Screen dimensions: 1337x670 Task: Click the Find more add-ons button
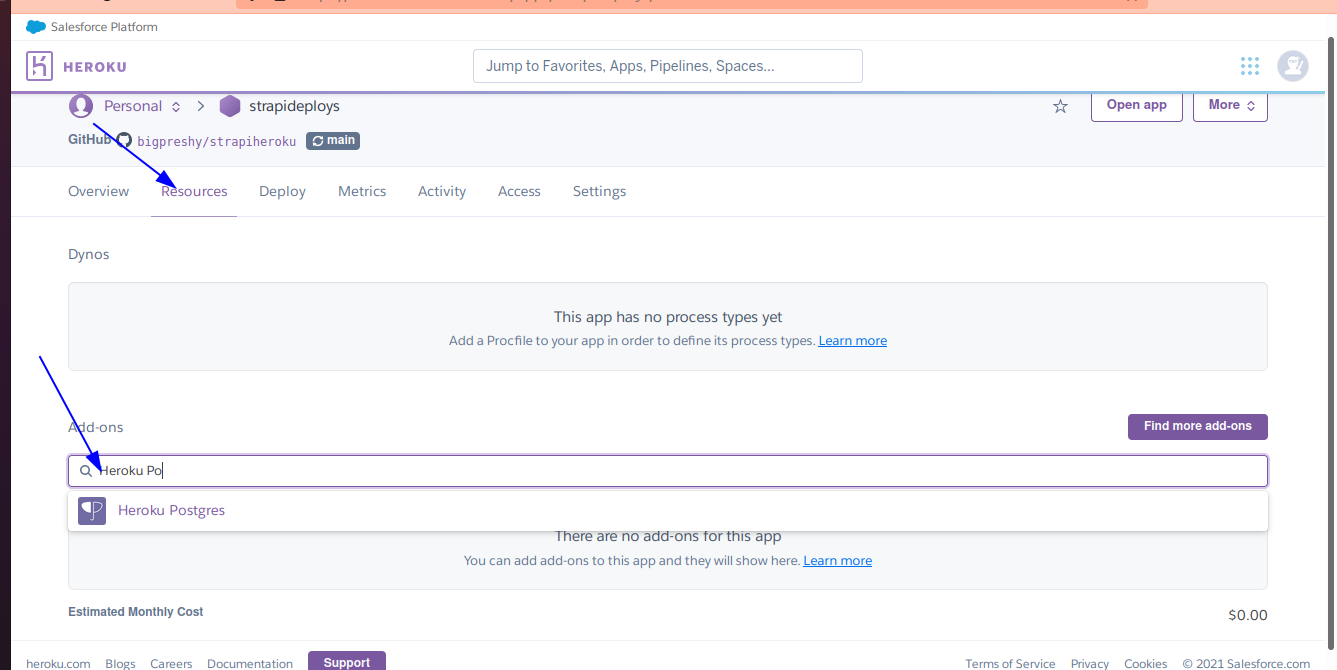[x=1197, y=426]
